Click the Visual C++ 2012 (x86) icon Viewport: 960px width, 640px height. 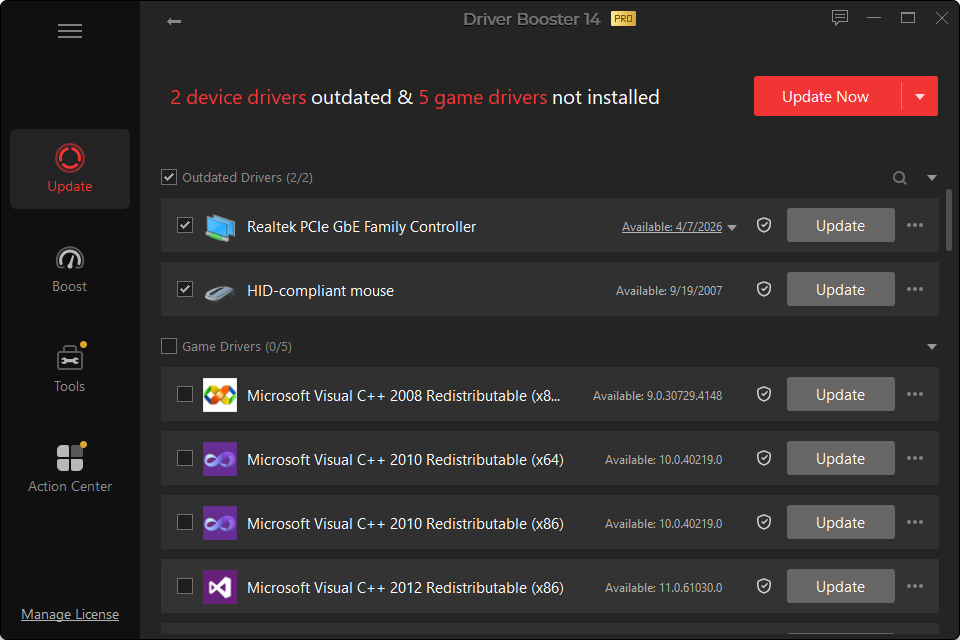click(220, 587)
